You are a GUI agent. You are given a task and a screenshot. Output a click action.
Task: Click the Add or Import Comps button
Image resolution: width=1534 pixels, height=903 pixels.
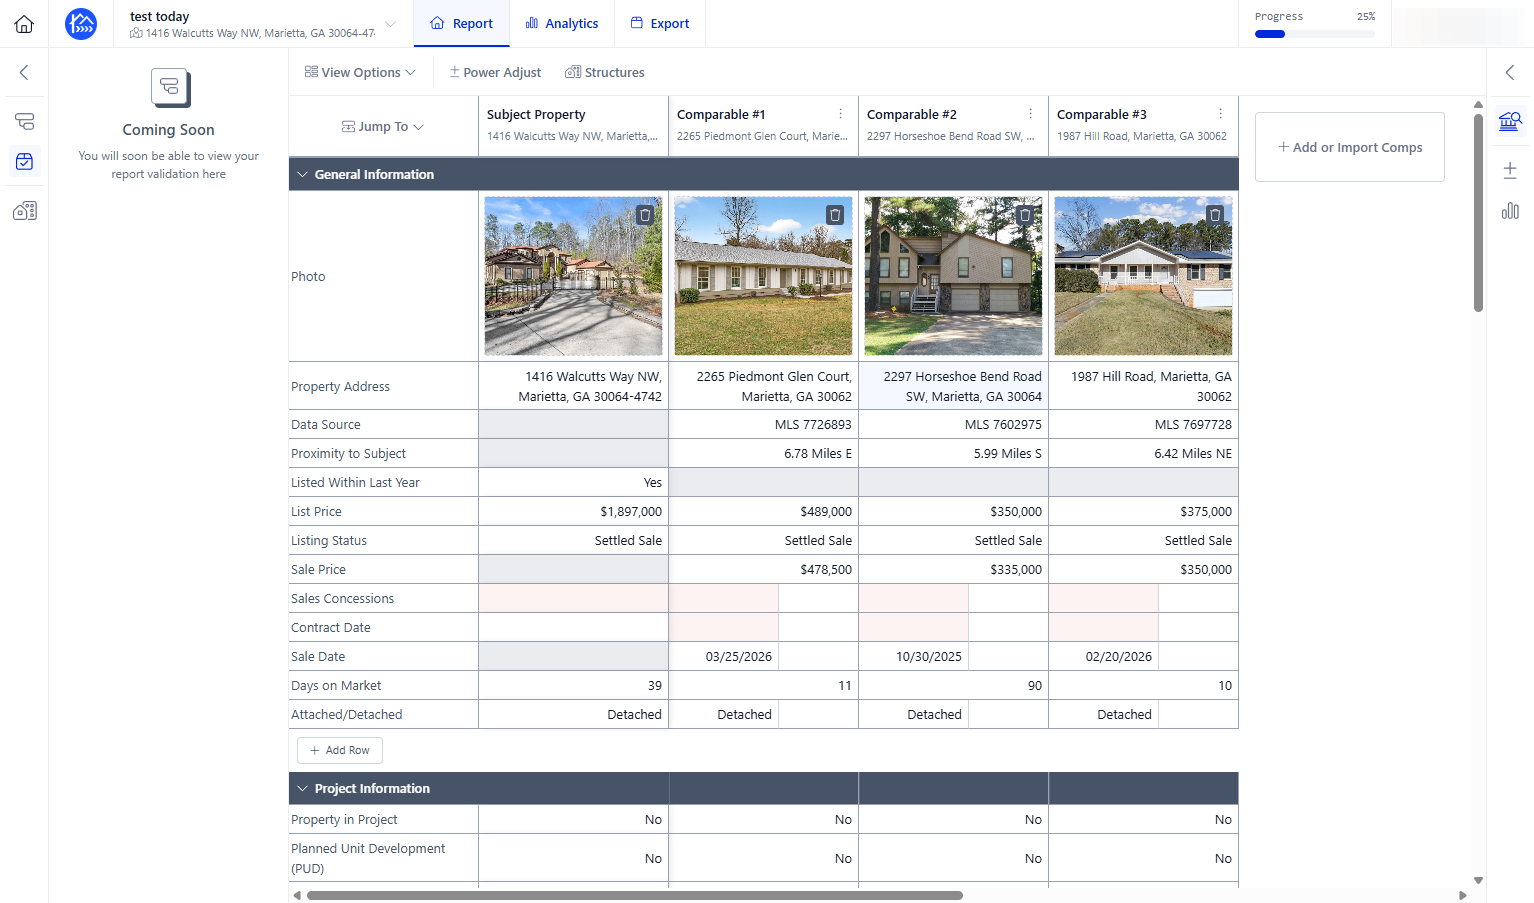pyautogui.click(x=1350, y=147)
